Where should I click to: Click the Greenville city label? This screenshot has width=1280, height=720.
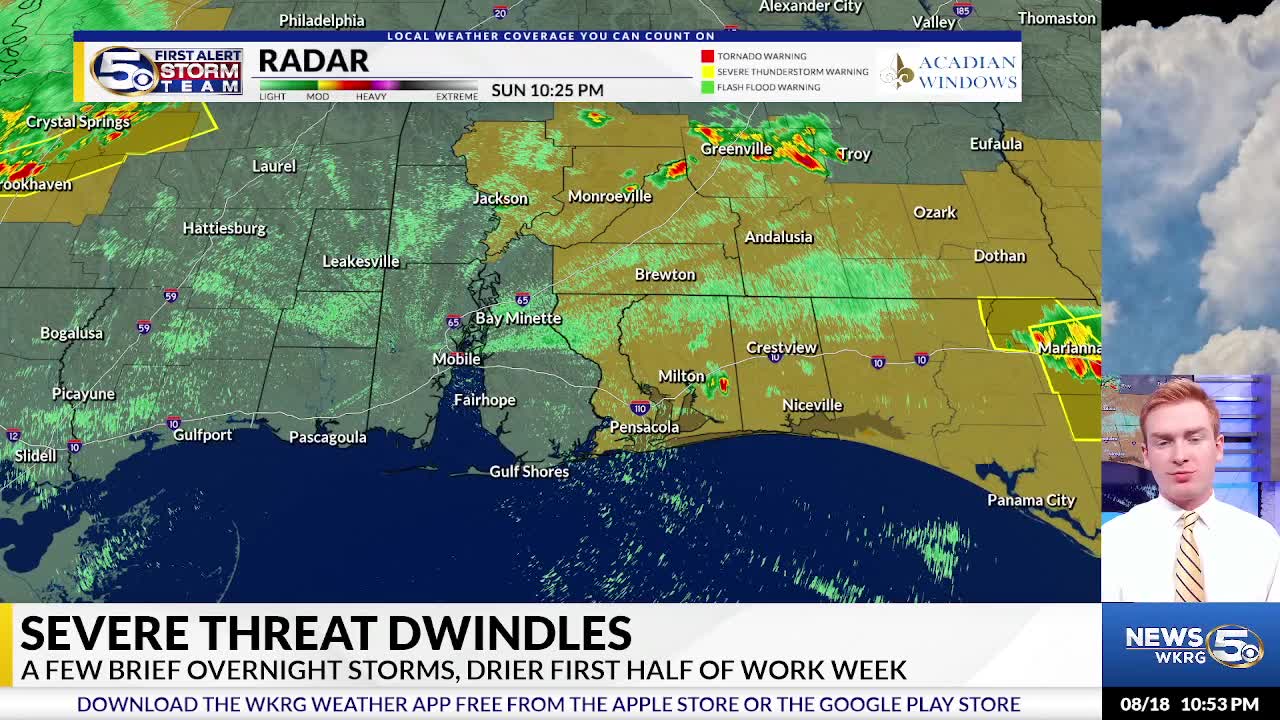tap(736, 149)
